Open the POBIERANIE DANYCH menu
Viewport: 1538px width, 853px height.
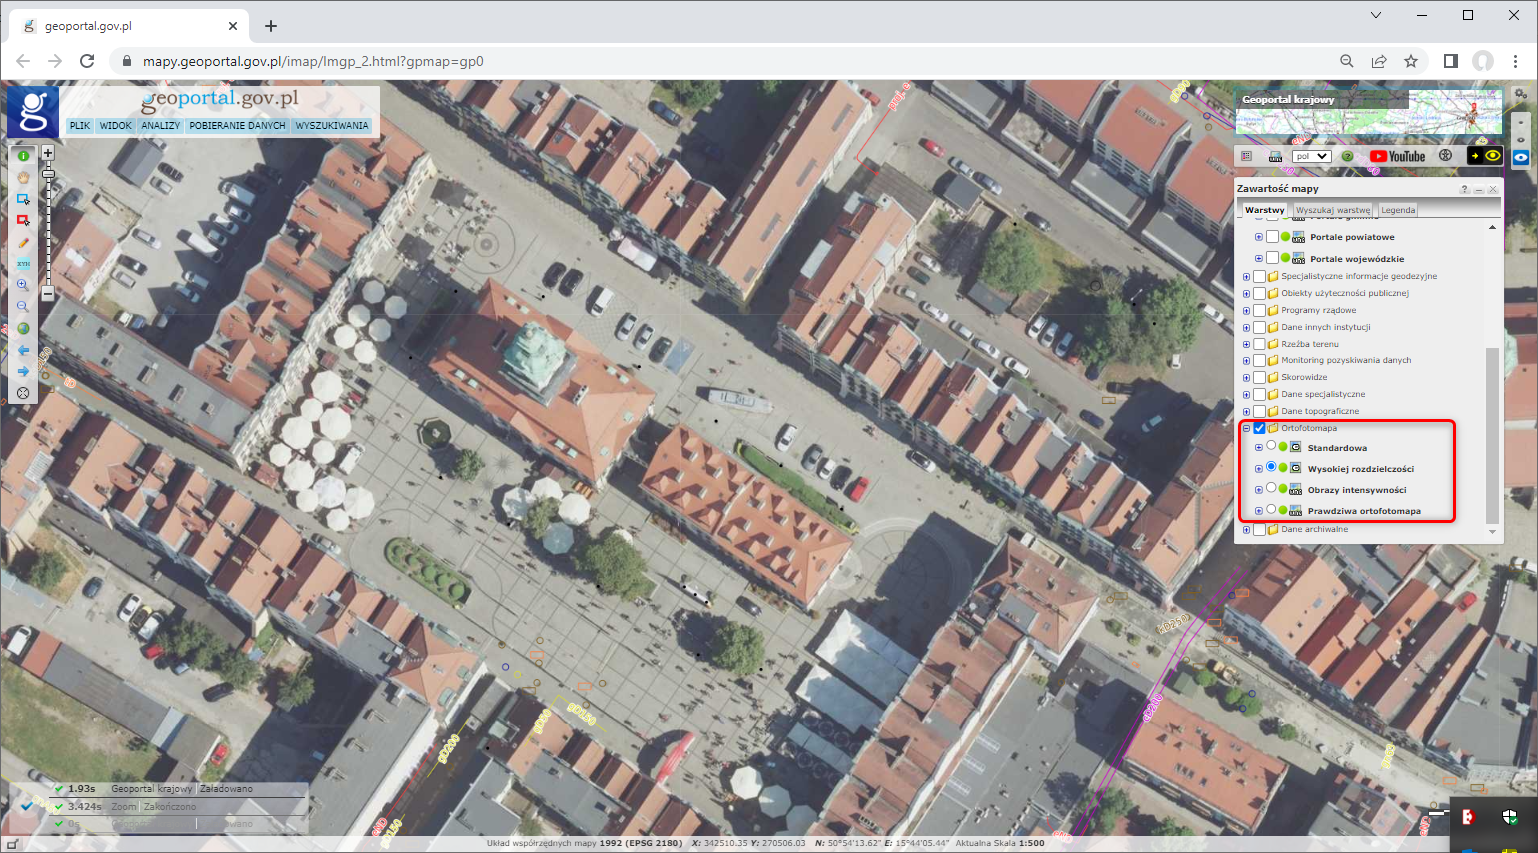pyautogui.click(x=237, y=126)
